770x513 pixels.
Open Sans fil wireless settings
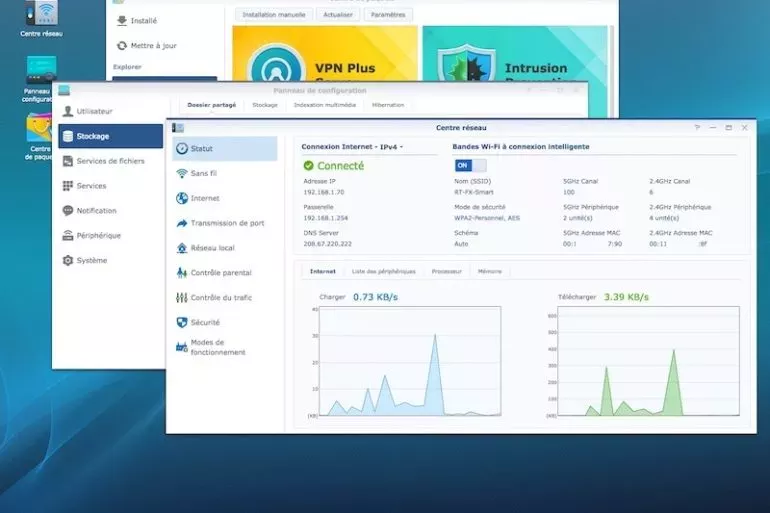225,173
